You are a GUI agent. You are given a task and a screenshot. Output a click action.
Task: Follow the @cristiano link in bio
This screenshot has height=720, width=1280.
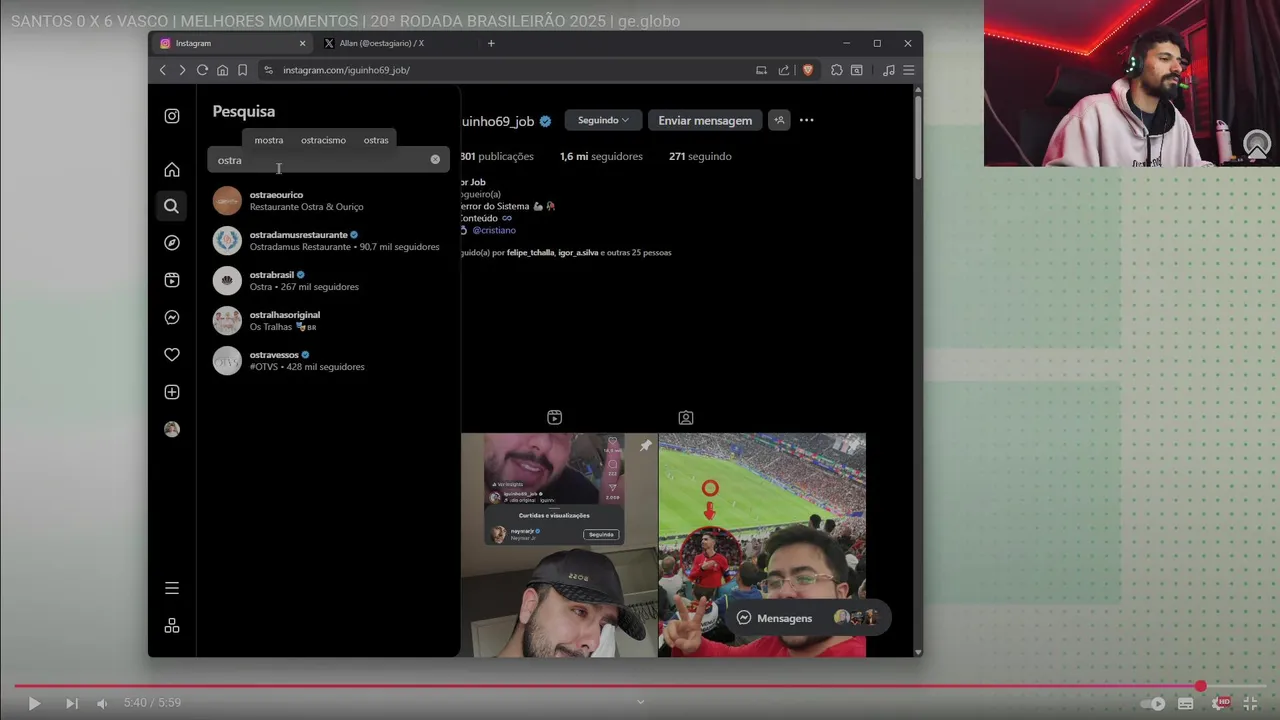[x=494, y=230]
